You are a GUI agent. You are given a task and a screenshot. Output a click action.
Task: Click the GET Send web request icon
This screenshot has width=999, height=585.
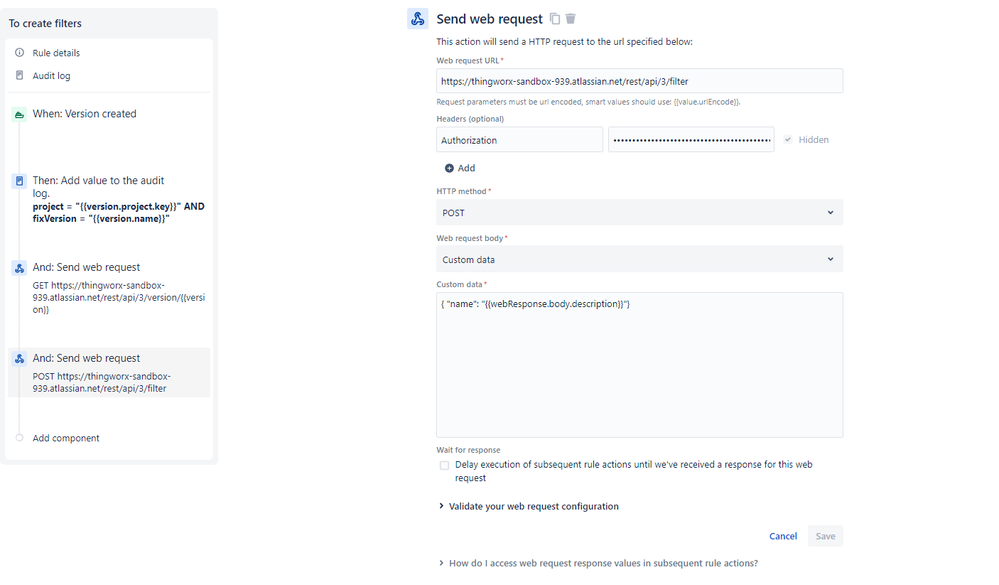point(19,268)
